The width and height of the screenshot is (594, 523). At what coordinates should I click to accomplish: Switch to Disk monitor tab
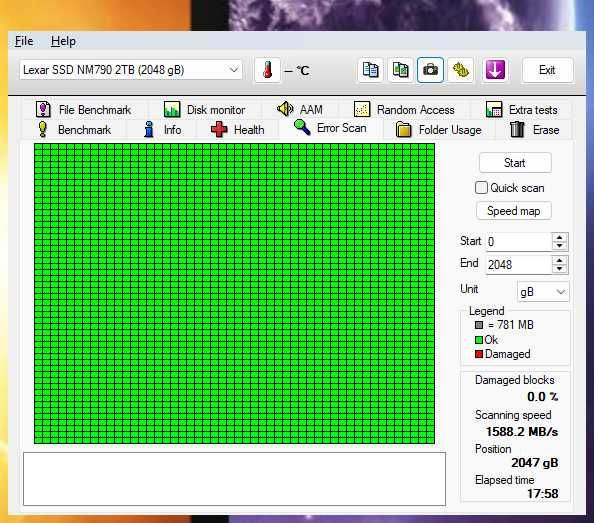[x=205, y=110]
